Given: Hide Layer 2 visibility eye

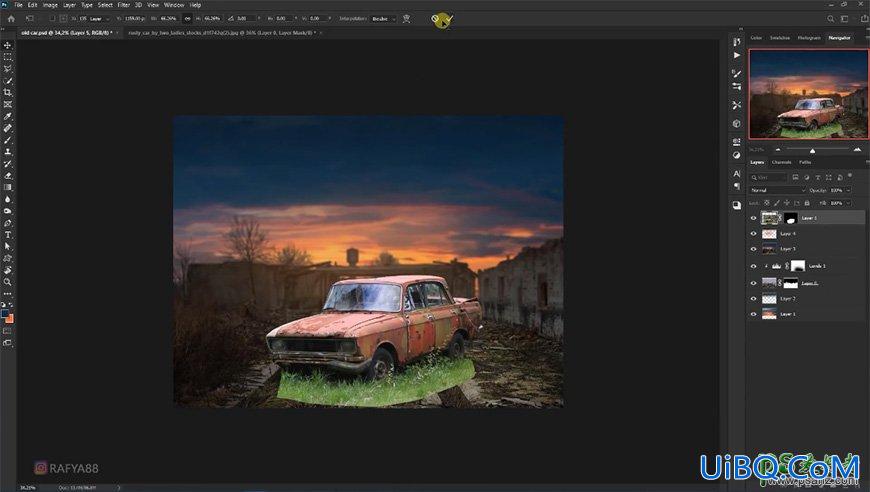Looking at the screenshot, I should tap(753, 298).
